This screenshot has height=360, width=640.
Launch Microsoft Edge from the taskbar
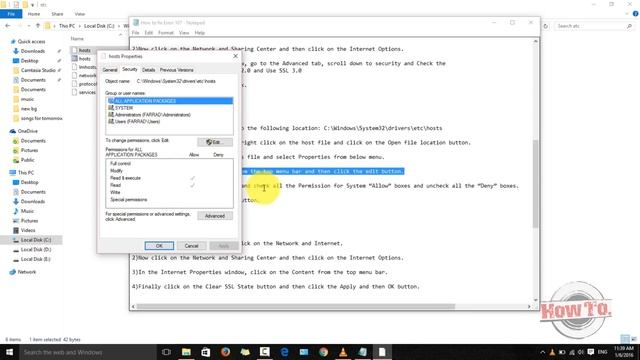pos(284,352)
